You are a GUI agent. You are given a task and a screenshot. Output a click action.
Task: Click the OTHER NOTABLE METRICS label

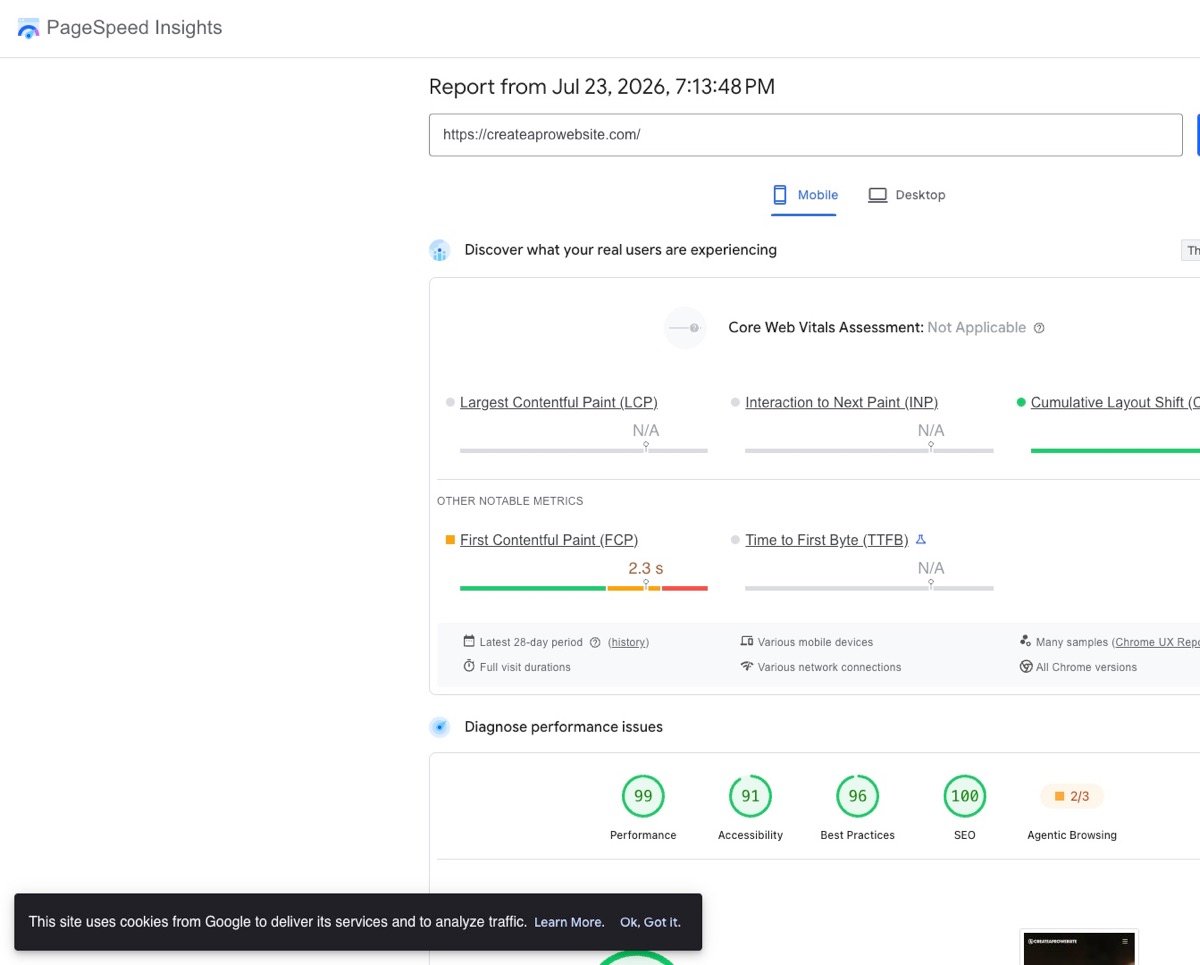pos(510,501)
